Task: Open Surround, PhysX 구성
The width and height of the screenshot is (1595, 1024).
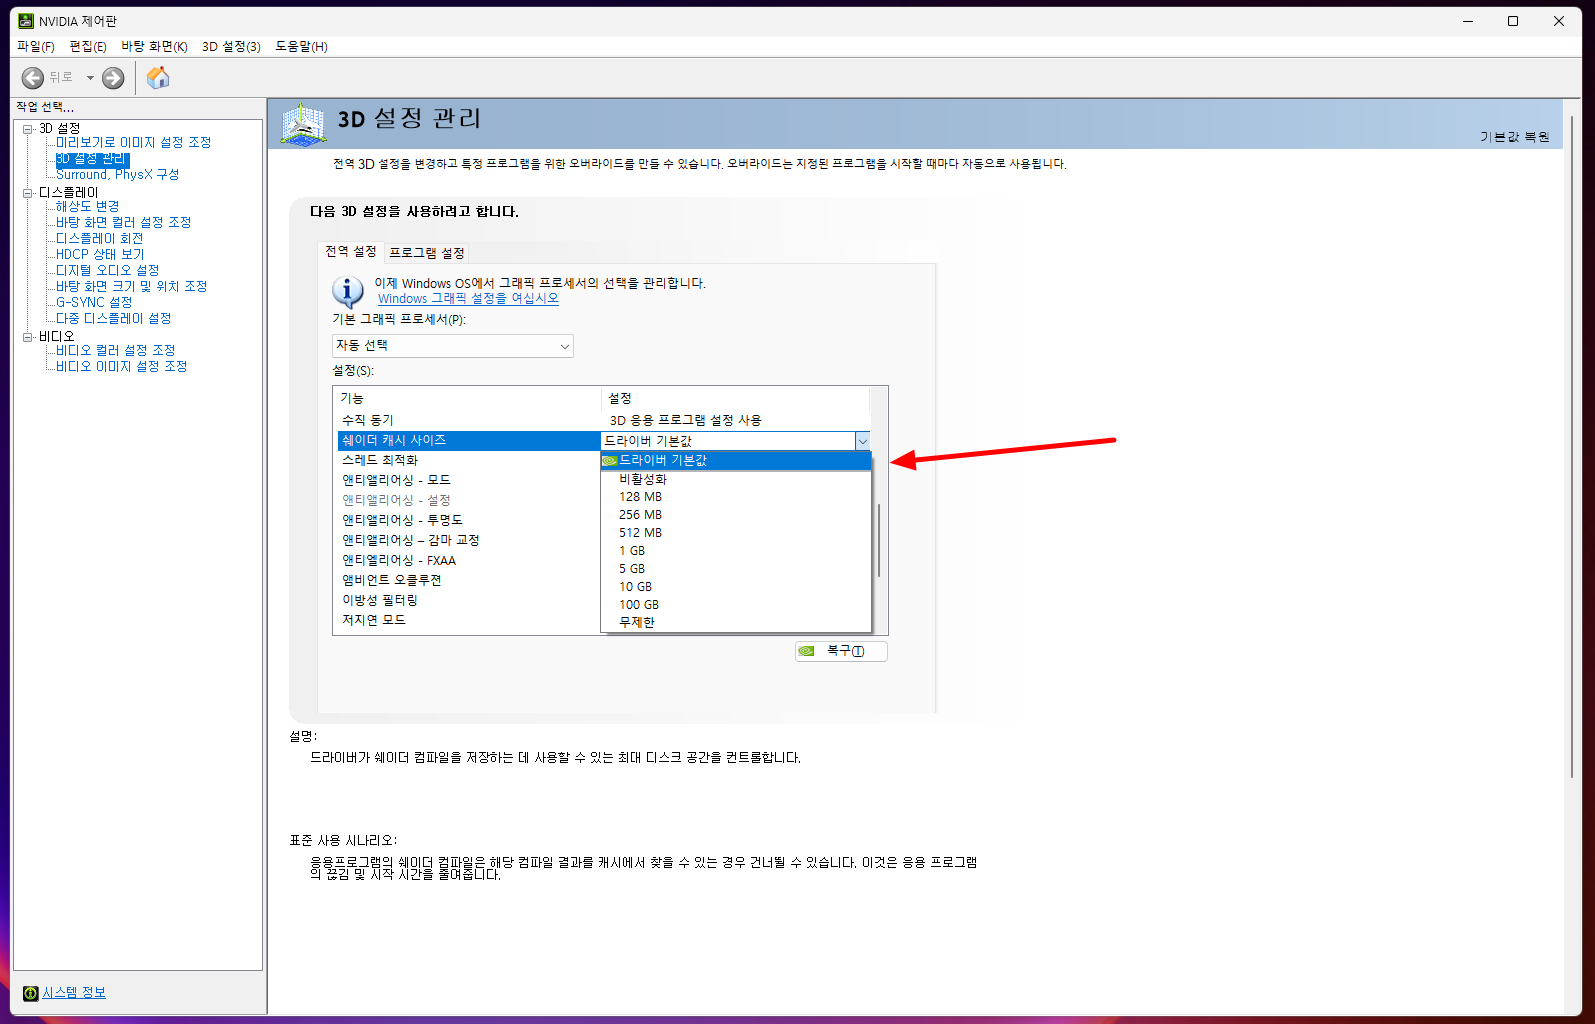Action: (117, 175)
